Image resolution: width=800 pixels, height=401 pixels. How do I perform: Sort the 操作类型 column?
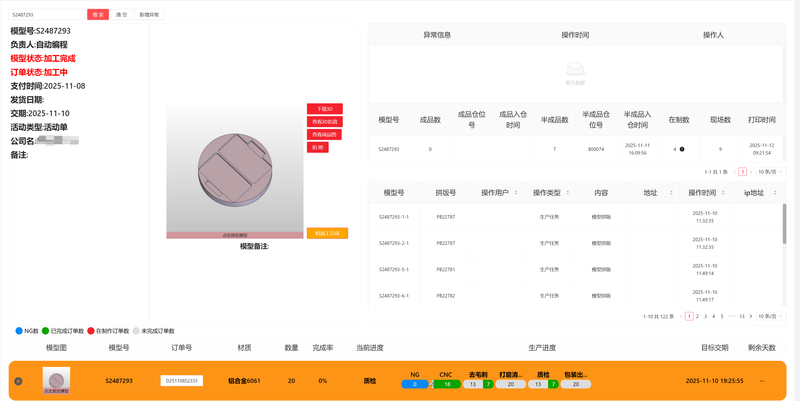coord(568,193)
